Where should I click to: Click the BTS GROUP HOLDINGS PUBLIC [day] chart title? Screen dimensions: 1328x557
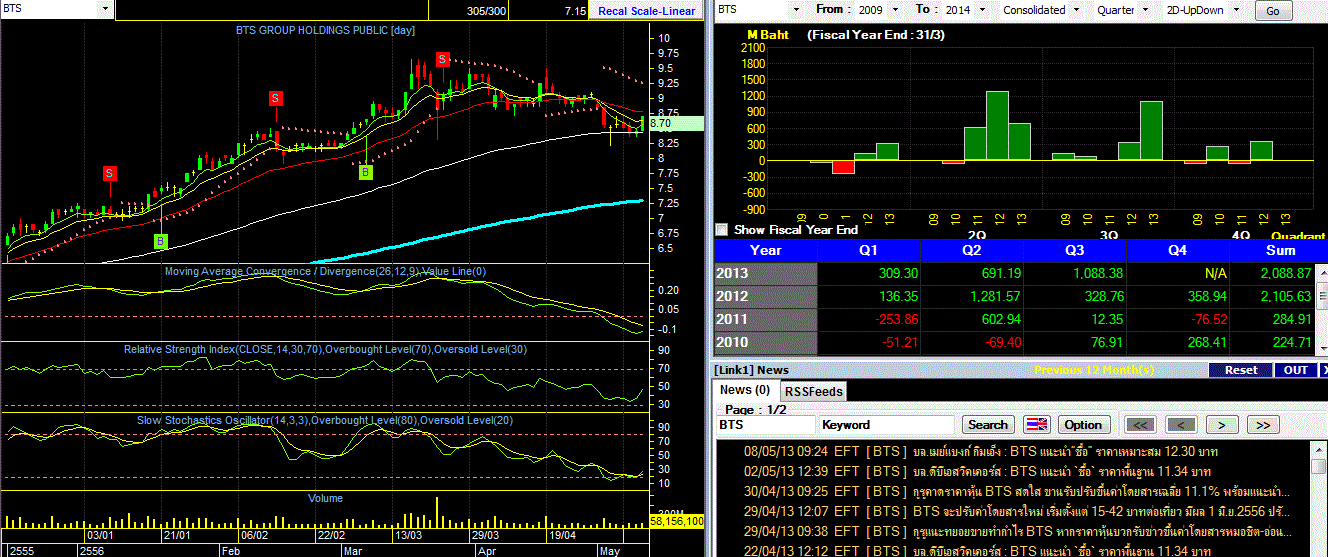point(325,30)
